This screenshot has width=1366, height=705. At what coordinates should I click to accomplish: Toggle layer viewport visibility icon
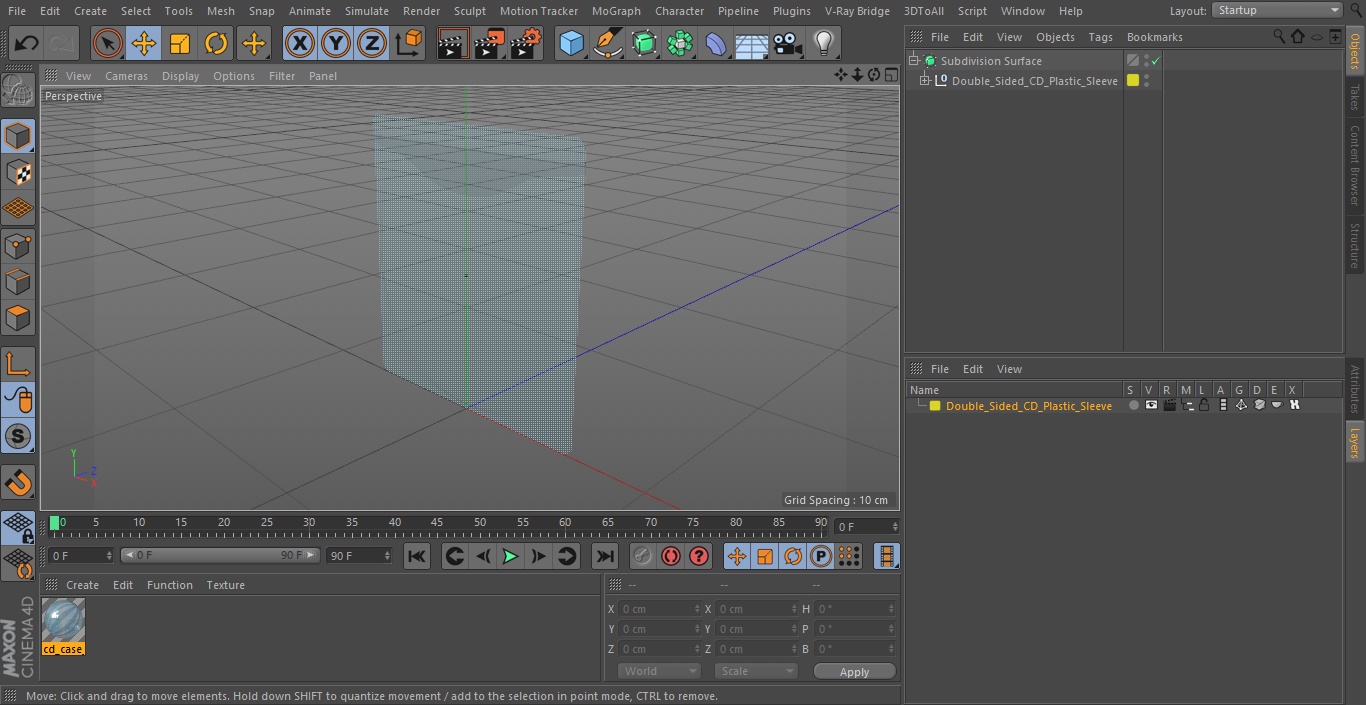click(x=1151, y=406)
